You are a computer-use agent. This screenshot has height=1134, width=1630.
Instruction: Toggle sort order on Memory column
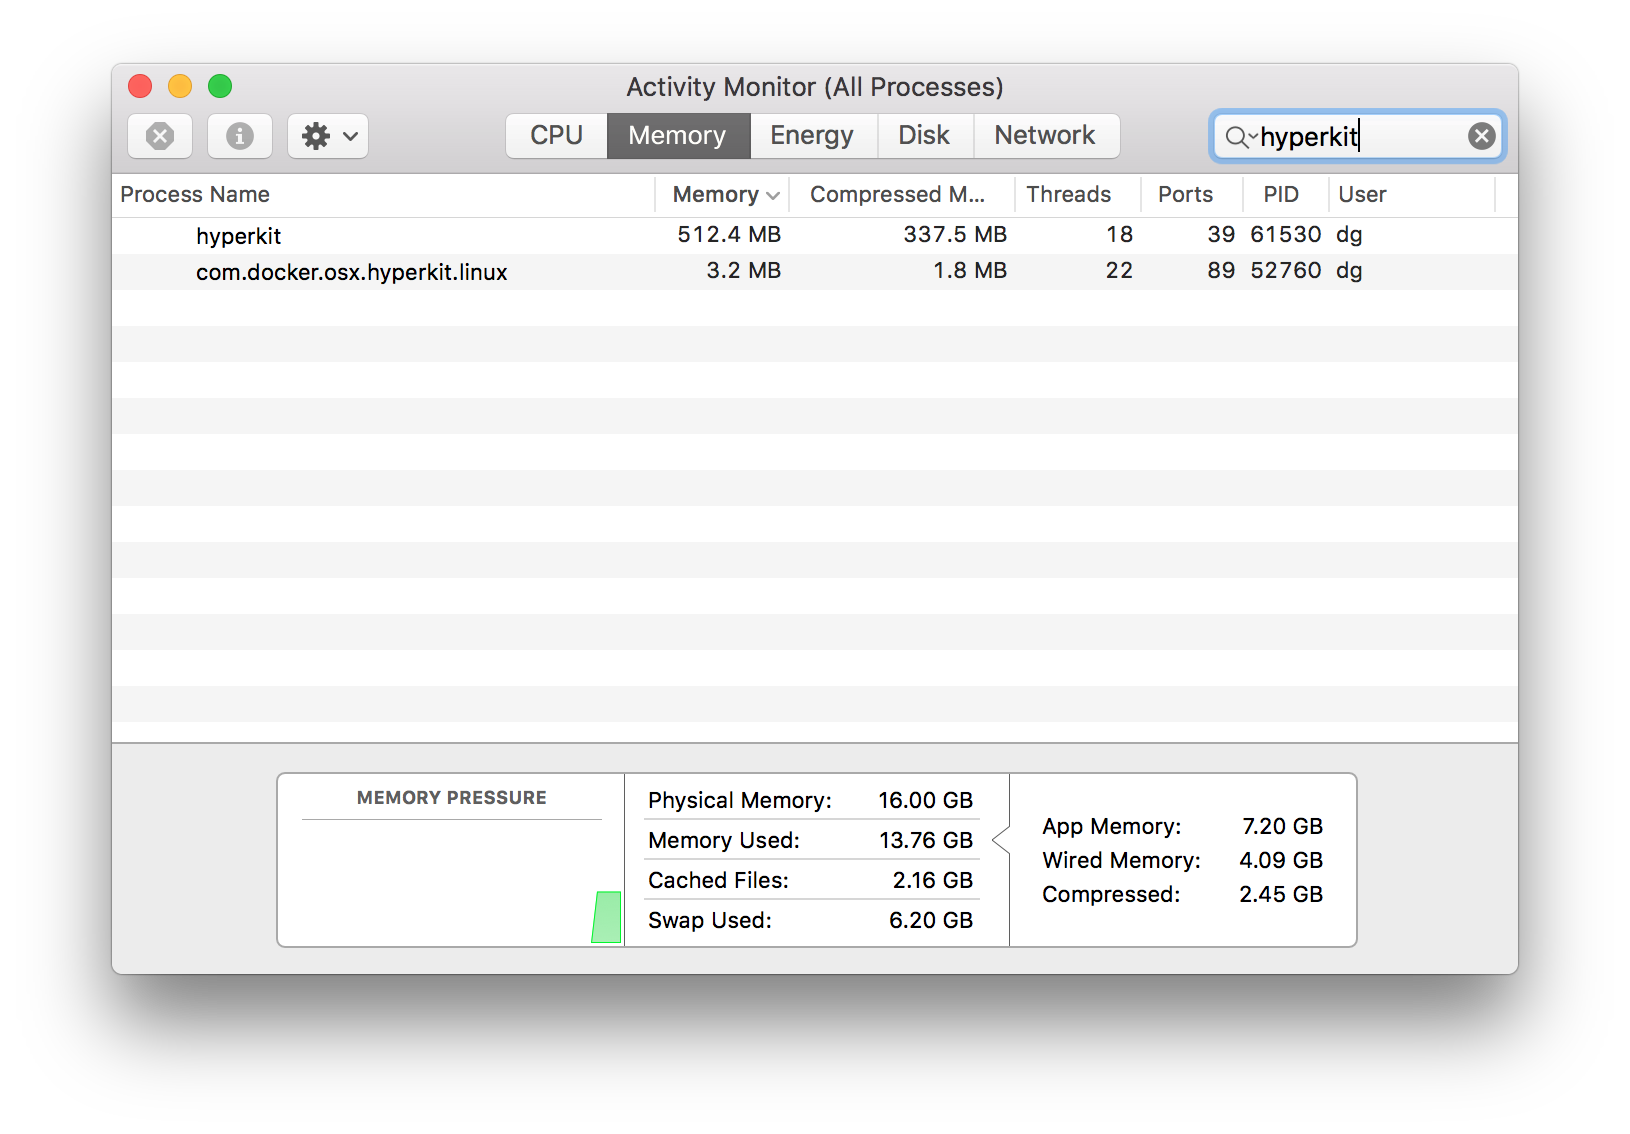[723, 195]
